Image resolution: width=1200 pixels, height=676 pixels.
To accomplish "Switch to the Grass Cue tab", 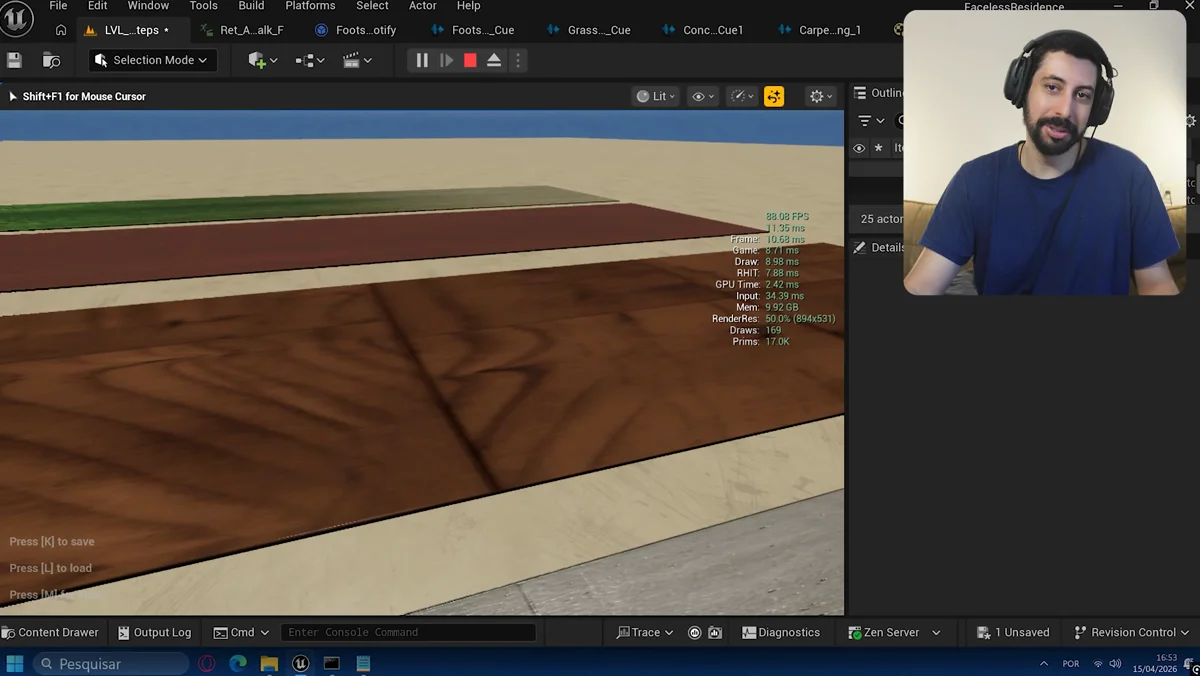I will (598, 30).
